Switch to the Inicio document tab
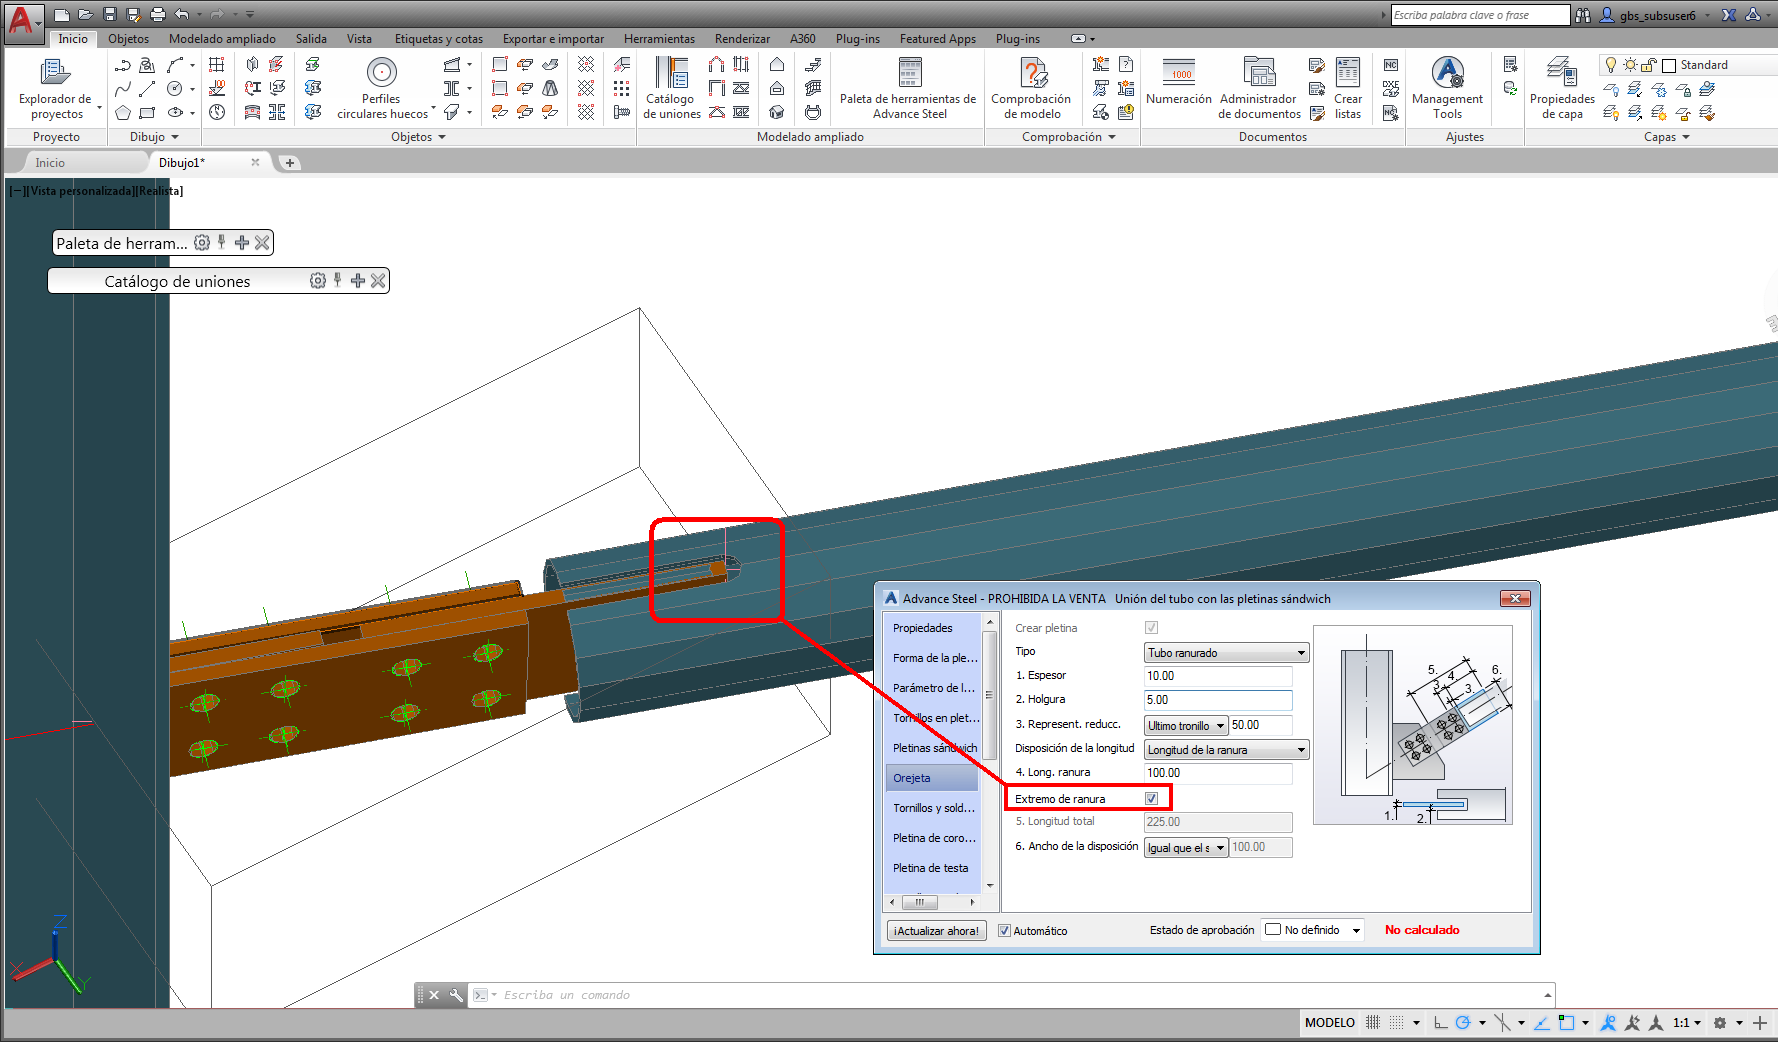Viewport: 1778px width, 1042px height. (x=50, y=163)
